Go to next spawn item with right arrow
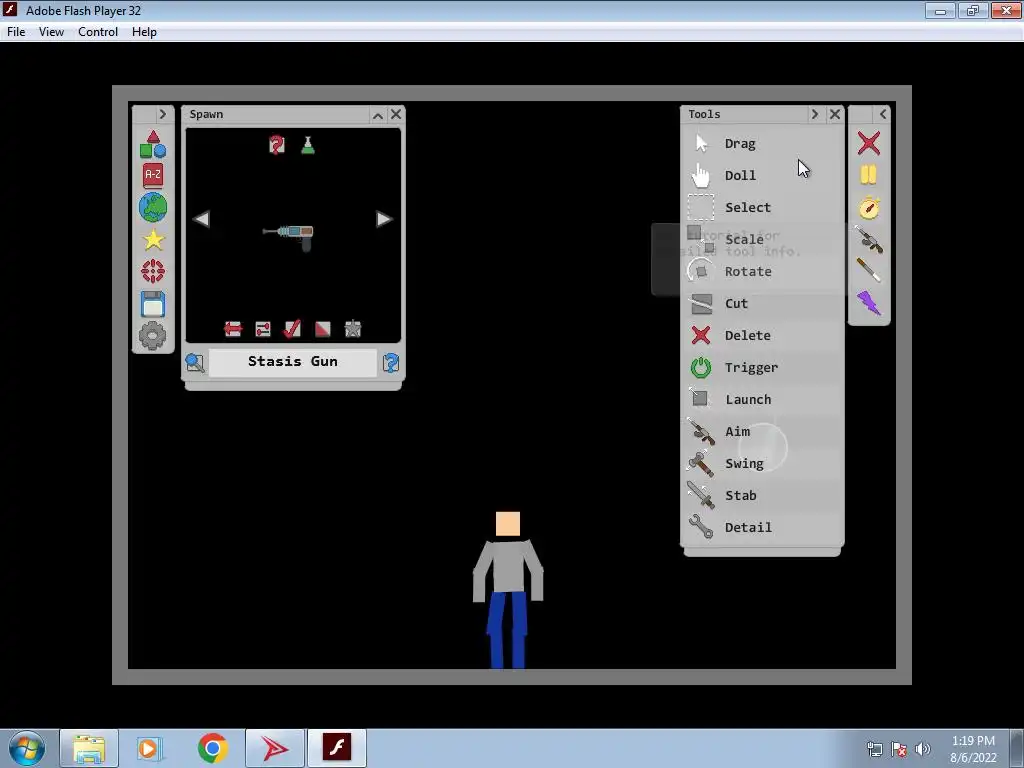The image size is (1024, 768). (384, 219)
